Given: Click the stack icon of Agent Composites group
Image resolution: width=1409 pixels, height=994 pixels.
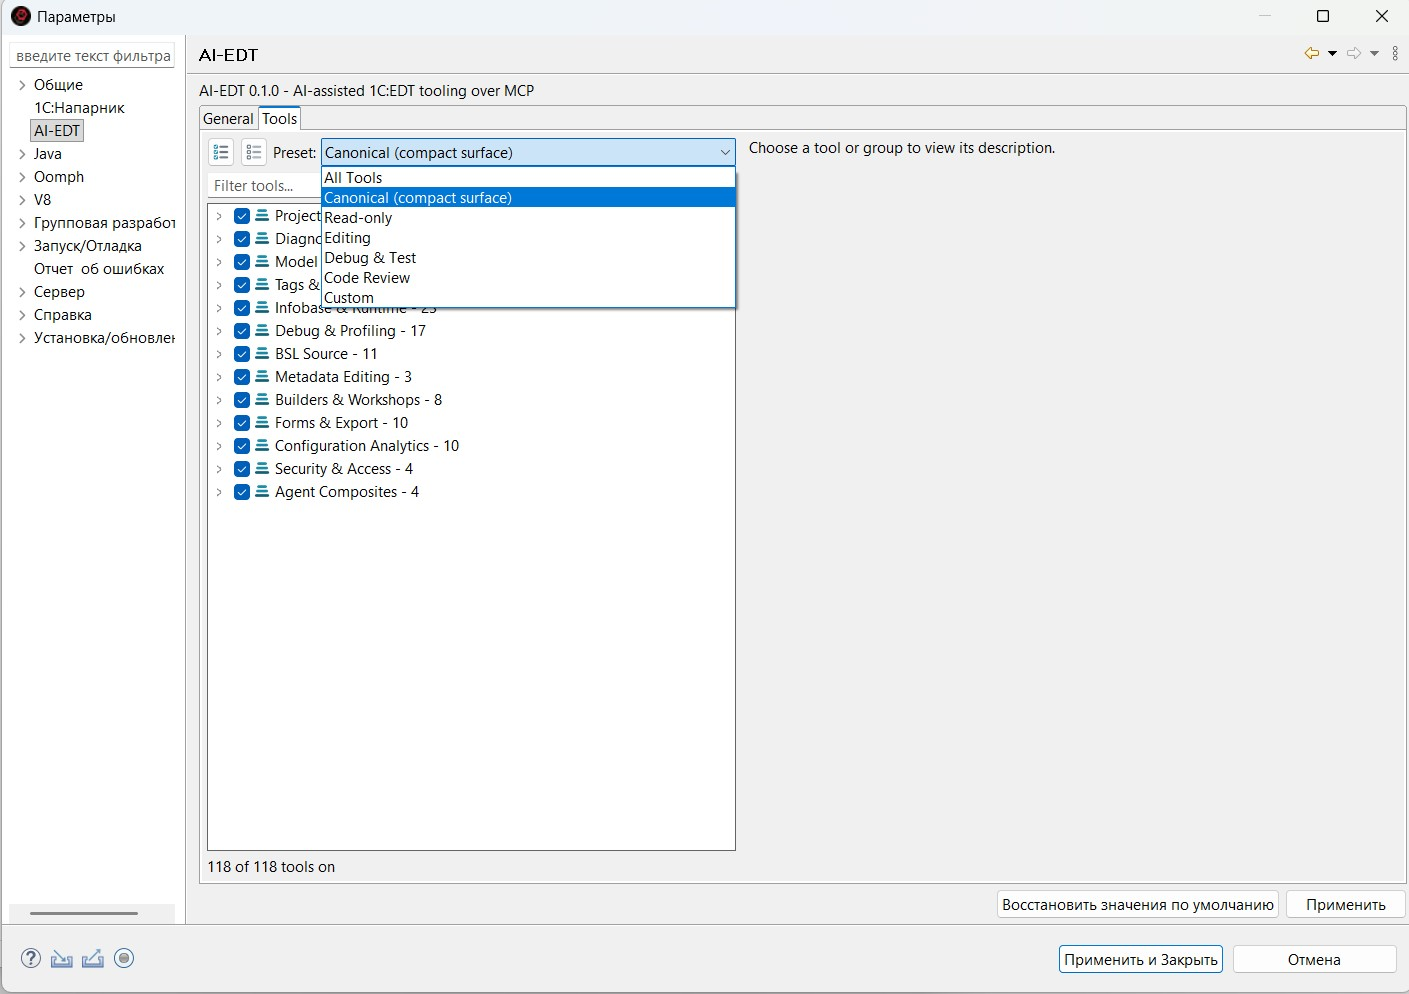Looking at the screenshot, I should coord(262,491).
